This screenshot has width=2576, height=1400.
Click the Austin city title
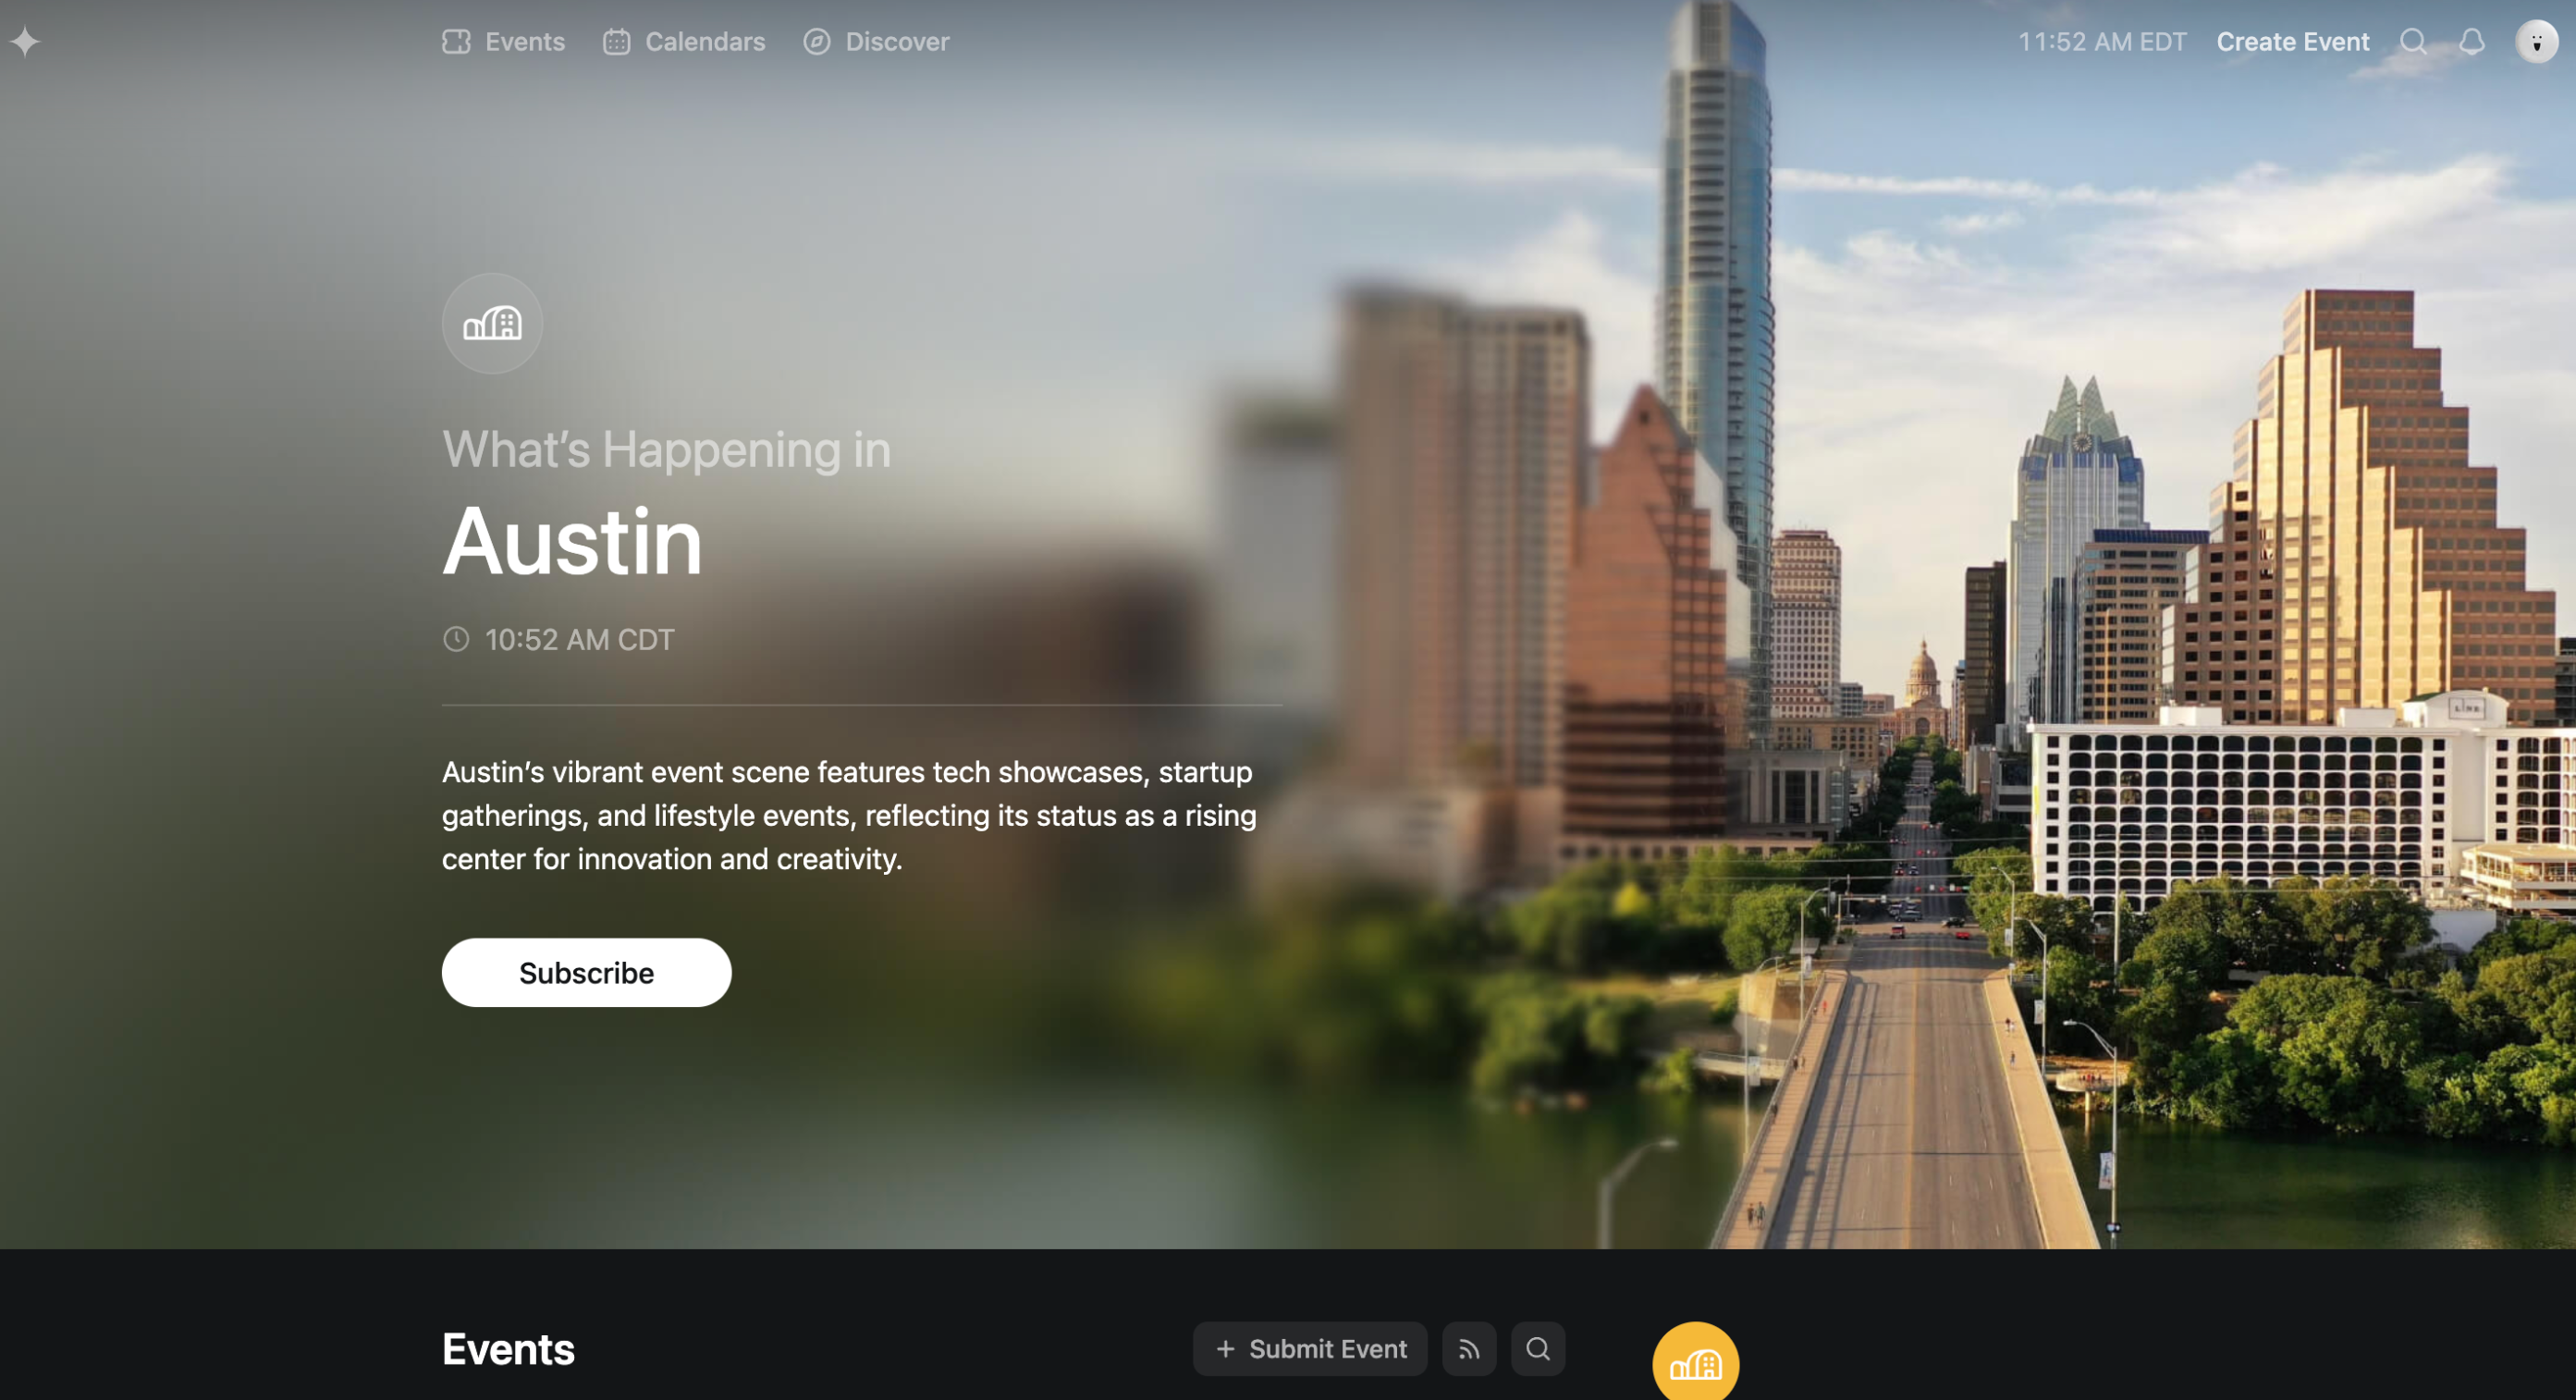tap(572, 542)
